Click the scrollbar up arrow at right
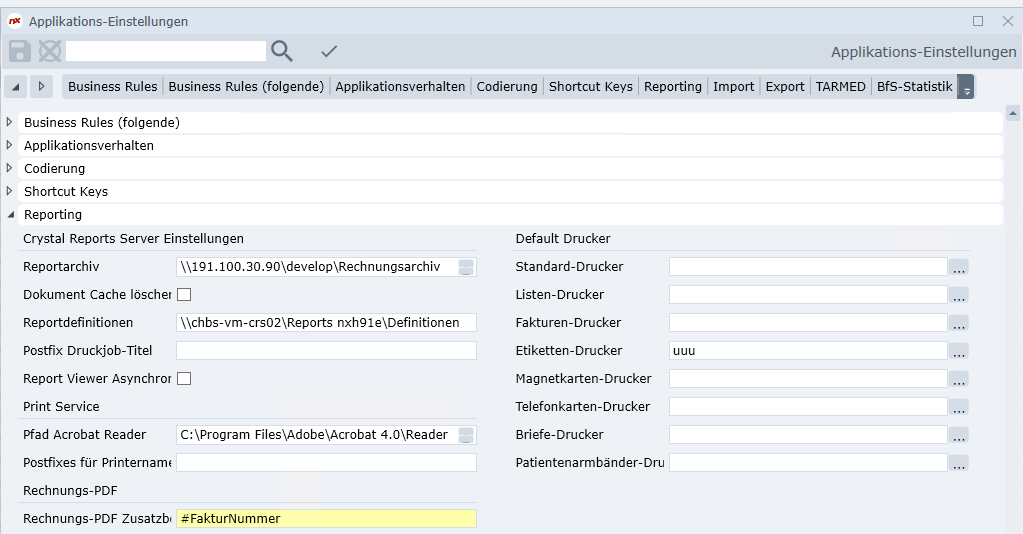The width and height of the screenshot is (1023, 534). (x=1012, y=114)
